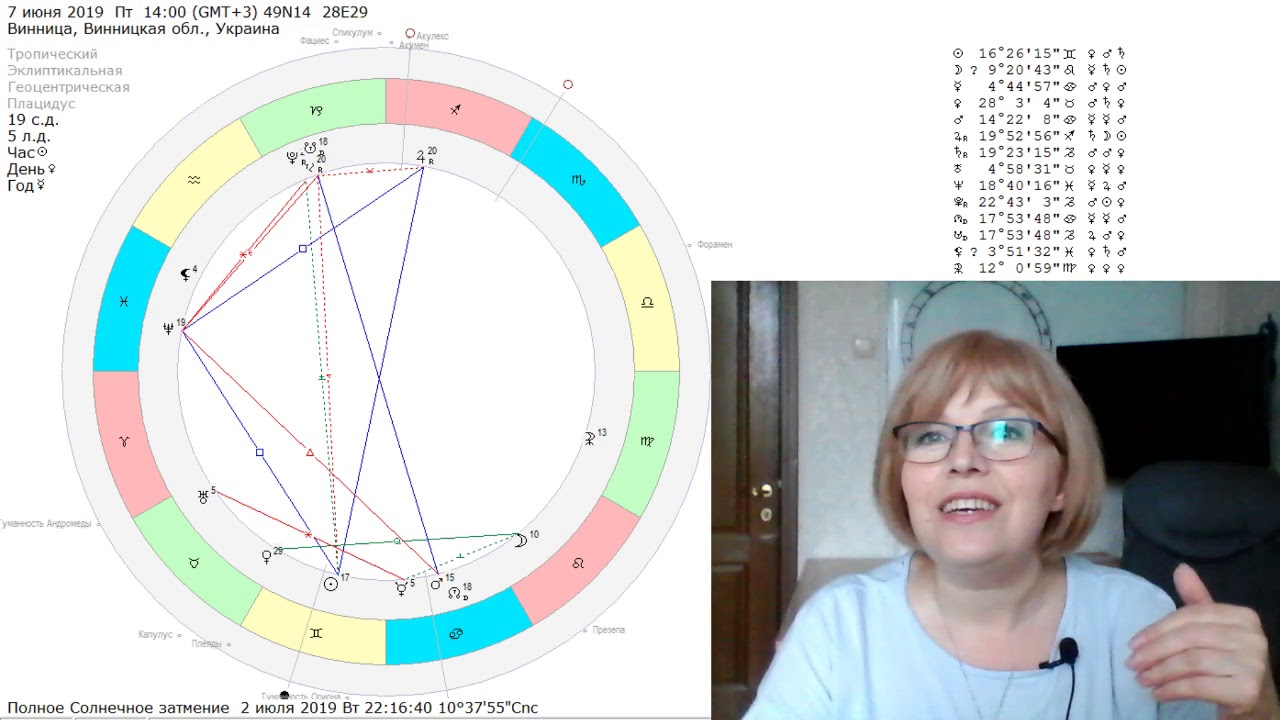
Task: Select the Aries sign pink segment
Action: 124,441
